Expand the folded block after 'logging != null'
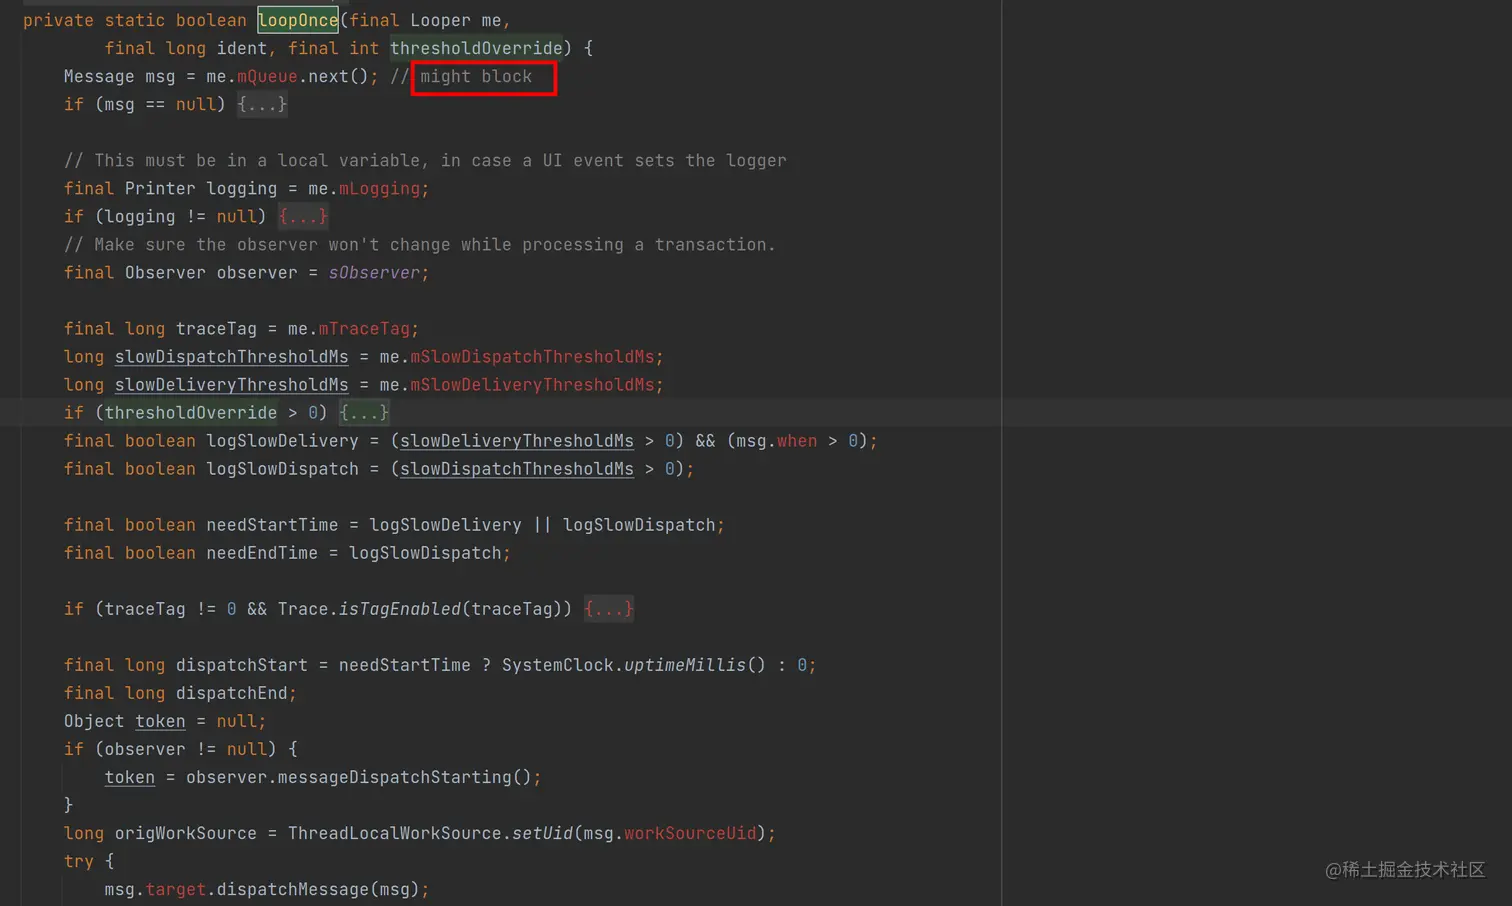The image size is (1512, 906). pos(303,216)
